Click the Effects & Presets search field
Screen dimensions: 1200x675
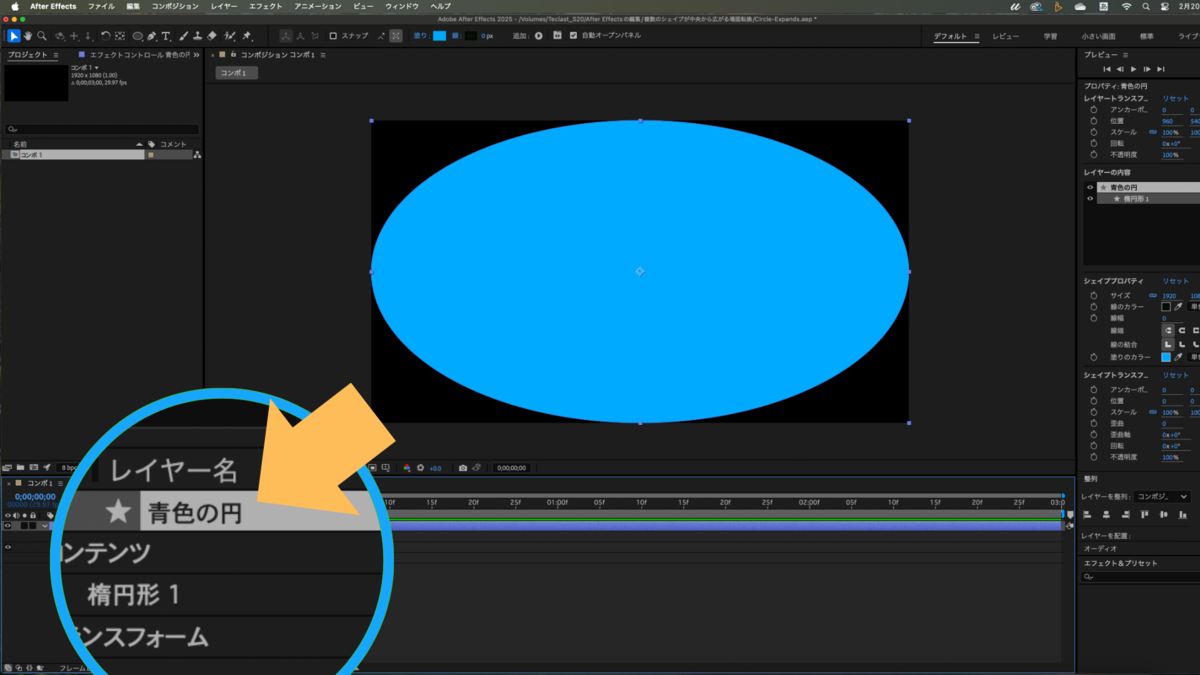point(1140,577)
